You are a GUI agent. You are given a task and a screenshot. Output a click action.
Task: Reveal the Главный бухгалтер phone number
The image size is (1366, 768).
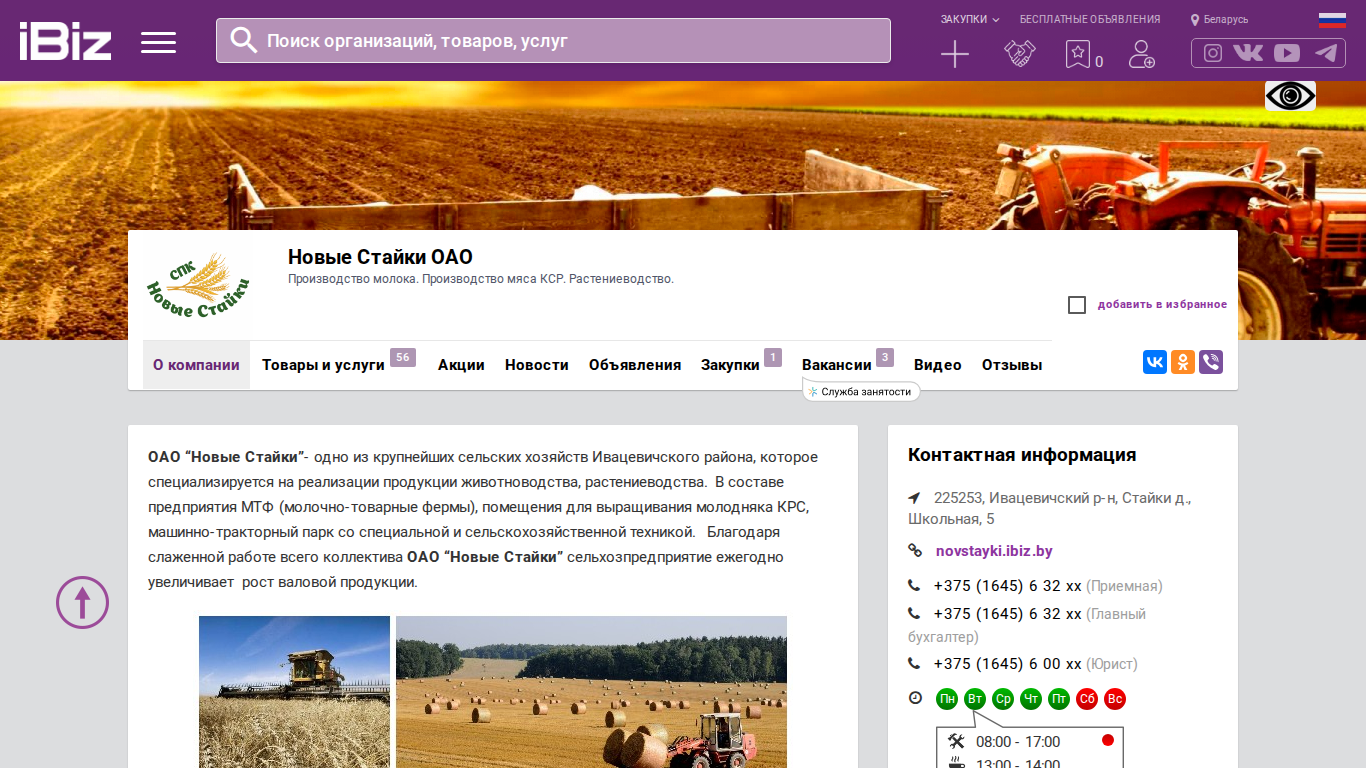point(1008,614)
